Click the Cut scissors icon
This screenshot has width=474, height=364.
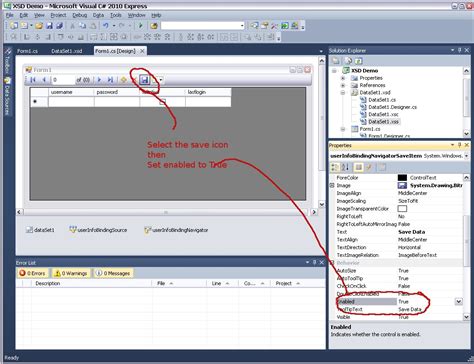click(72, 26)
